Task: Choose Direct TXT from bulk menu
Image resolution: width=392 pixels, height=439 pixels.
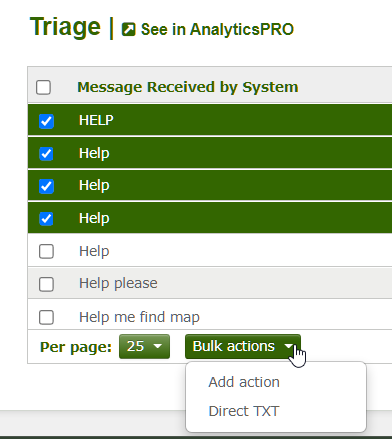Action: pos(244,411)
